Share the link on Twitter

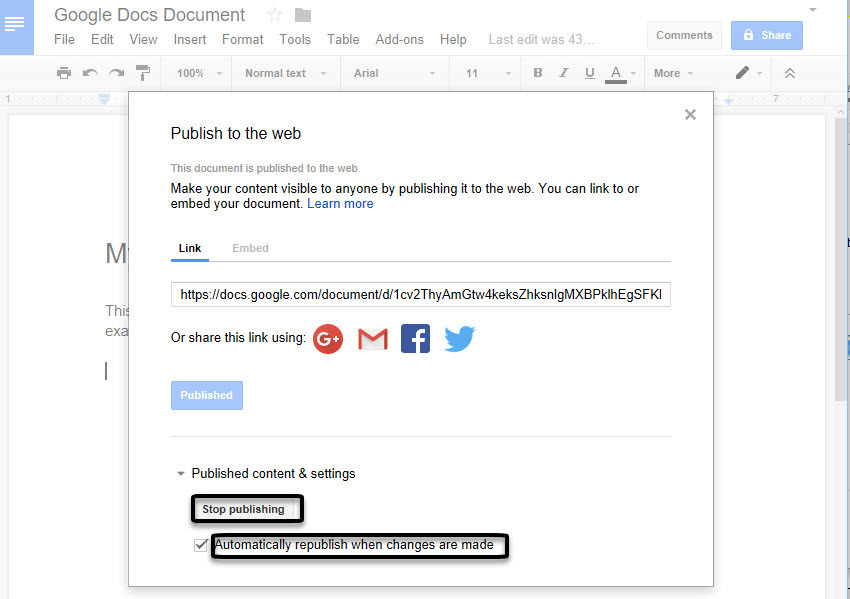[x=459, y=339]
